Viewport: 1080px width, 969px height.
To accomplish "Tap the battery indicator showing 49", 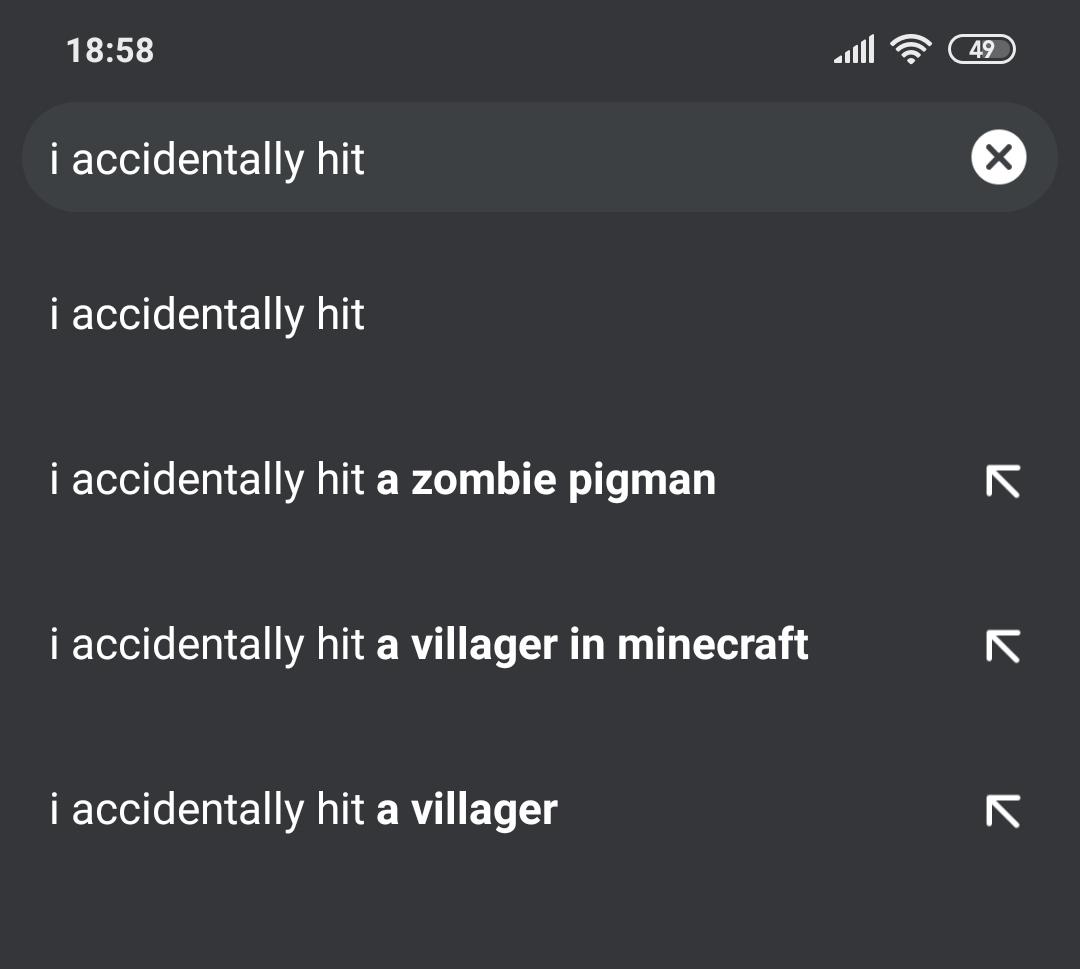I will [983, 48].
